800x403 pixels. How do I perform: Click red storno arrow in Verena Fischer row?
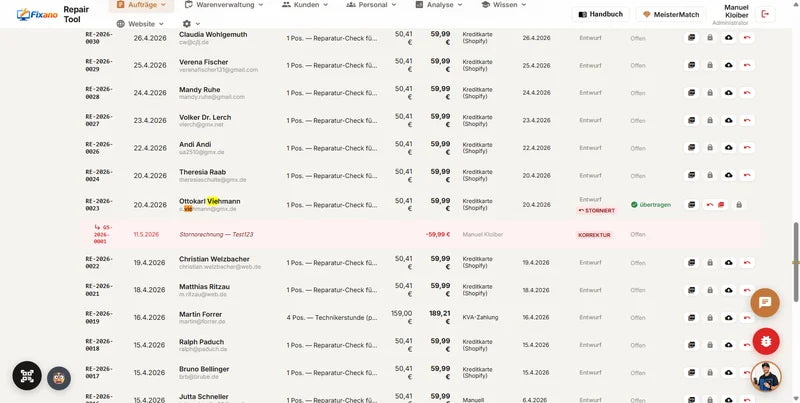point(747,65)
